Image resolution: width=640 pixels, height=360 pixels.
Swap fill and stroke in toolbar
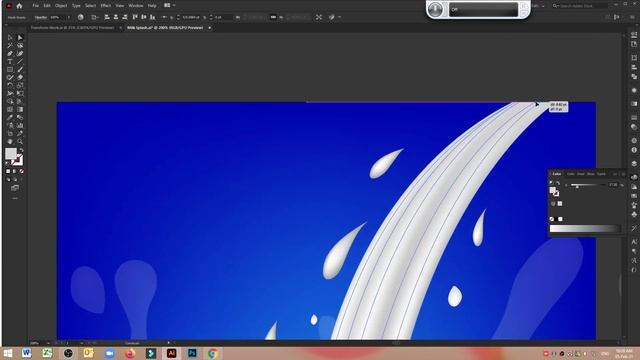click(21, 150)
